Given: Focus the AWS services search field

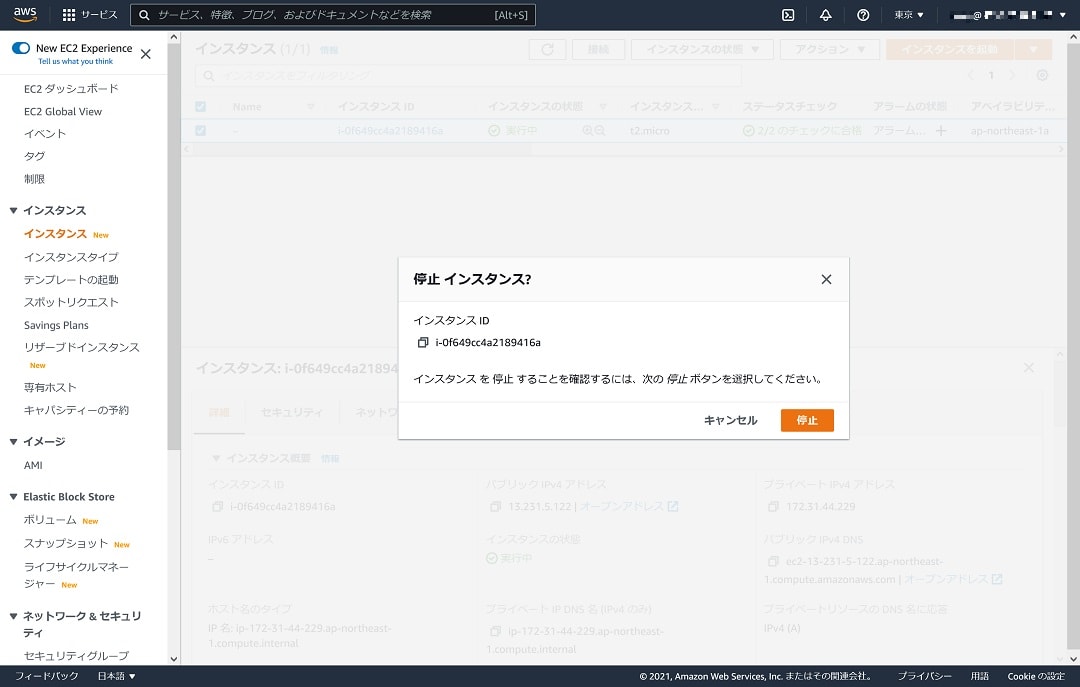Looking at the screenshot, I should [333, 14].
